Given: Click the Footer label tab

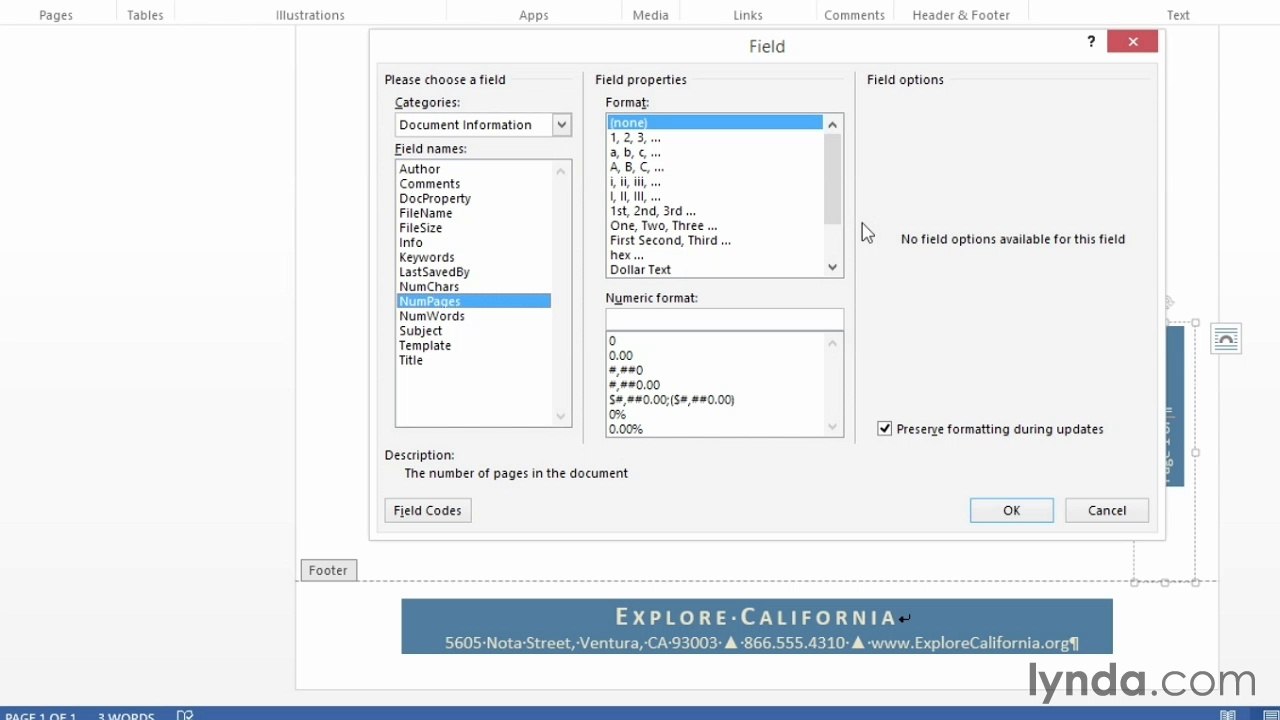Looking at the screenshot, I should 328,570.
